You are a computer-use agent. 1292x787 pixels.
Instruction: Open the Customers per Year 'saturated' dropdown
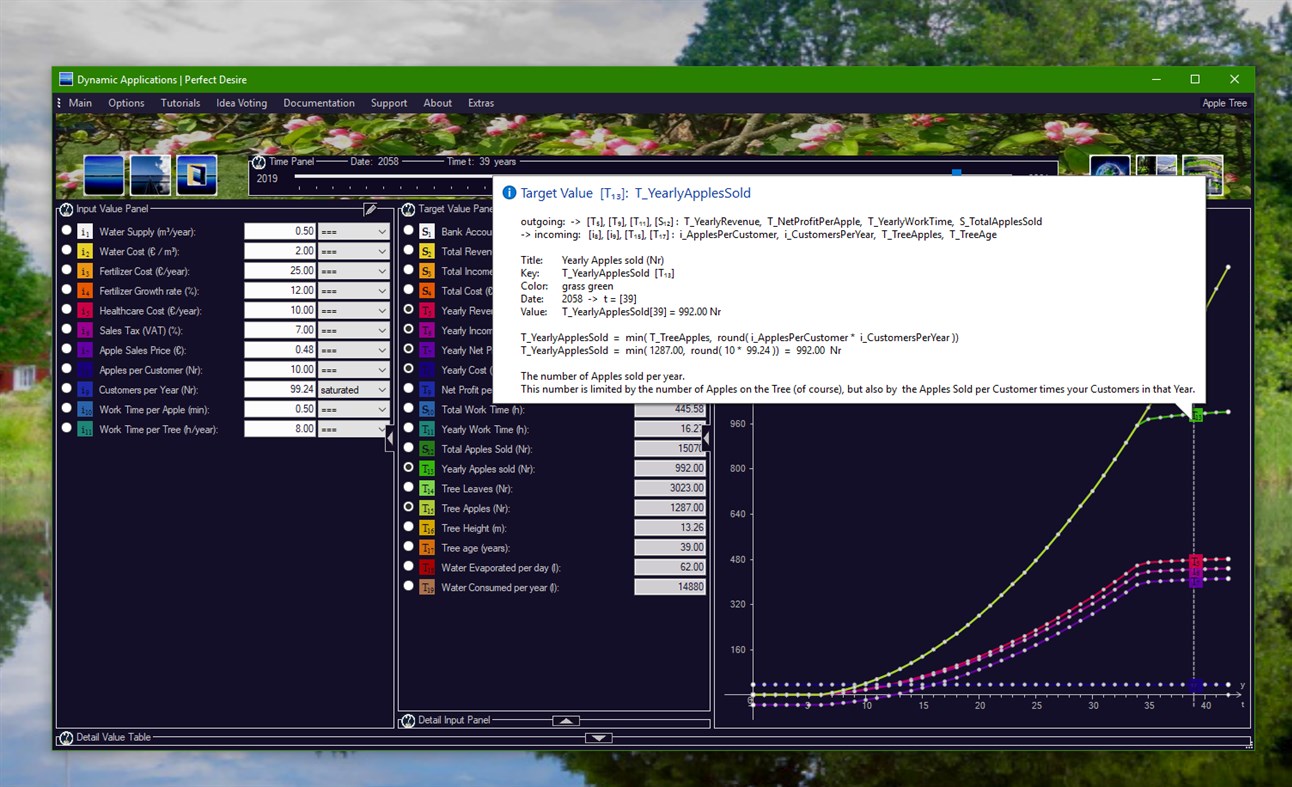pos(352,390)
